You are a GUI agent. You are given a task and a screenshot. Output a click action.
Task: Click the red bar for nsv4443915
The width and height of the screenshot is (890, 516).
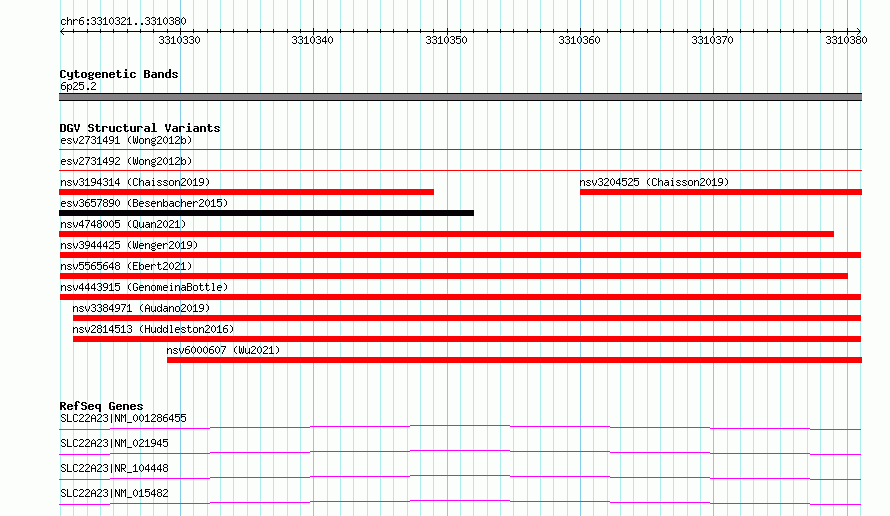click(x=460, y=297)
